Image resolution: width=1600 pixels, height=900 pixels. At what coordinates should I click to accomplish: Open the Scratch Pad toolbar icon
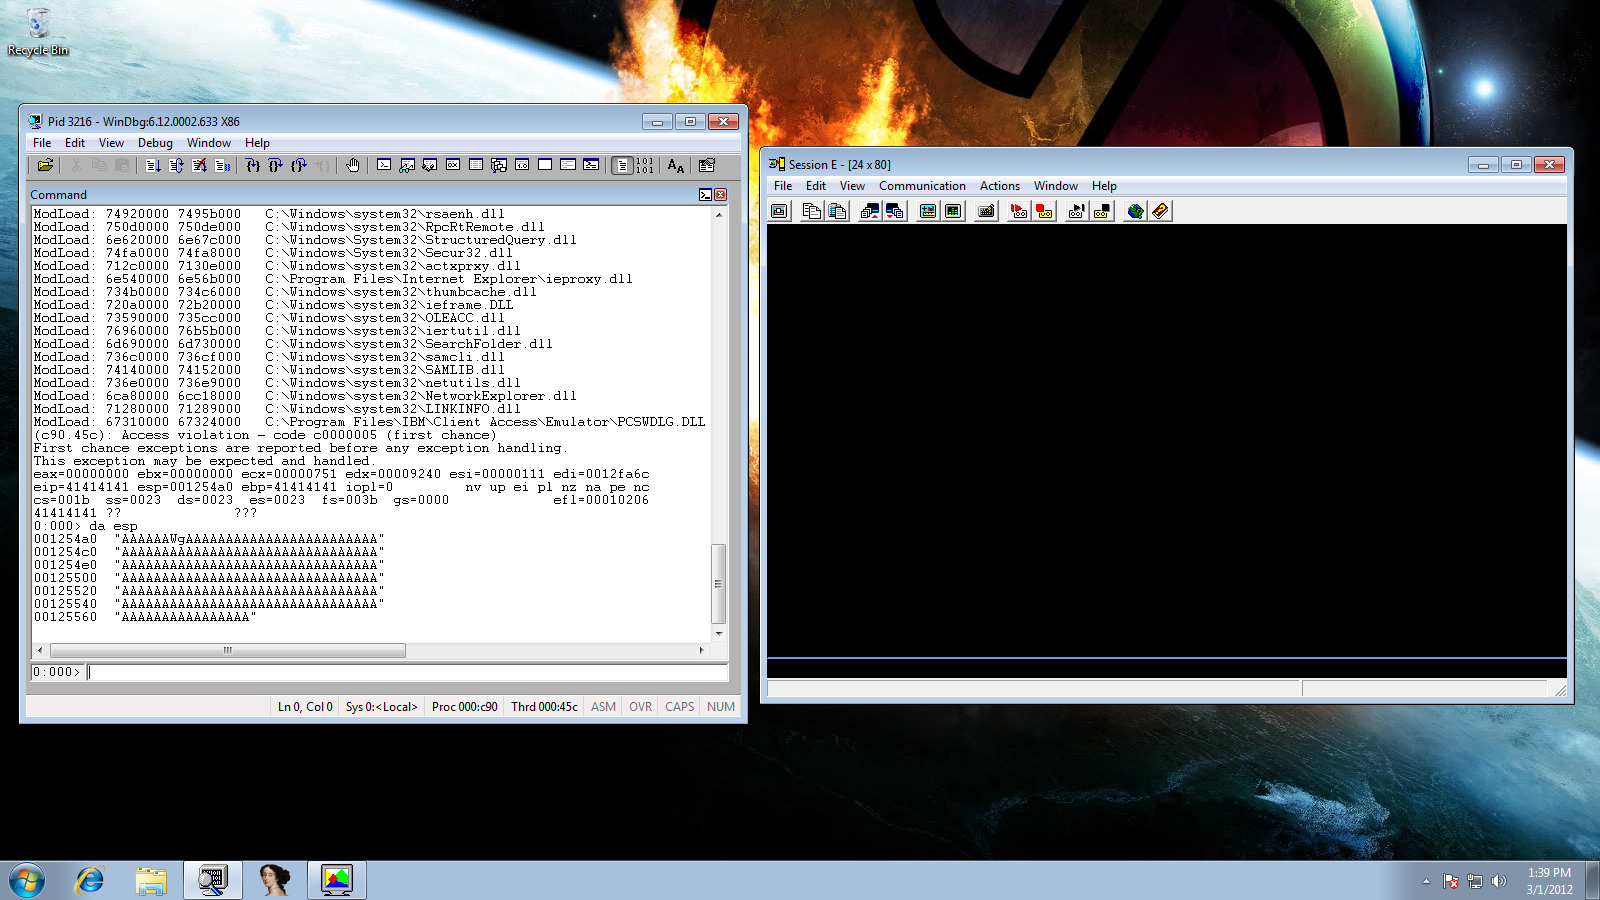pyautogui.click(x=544, y=165)
